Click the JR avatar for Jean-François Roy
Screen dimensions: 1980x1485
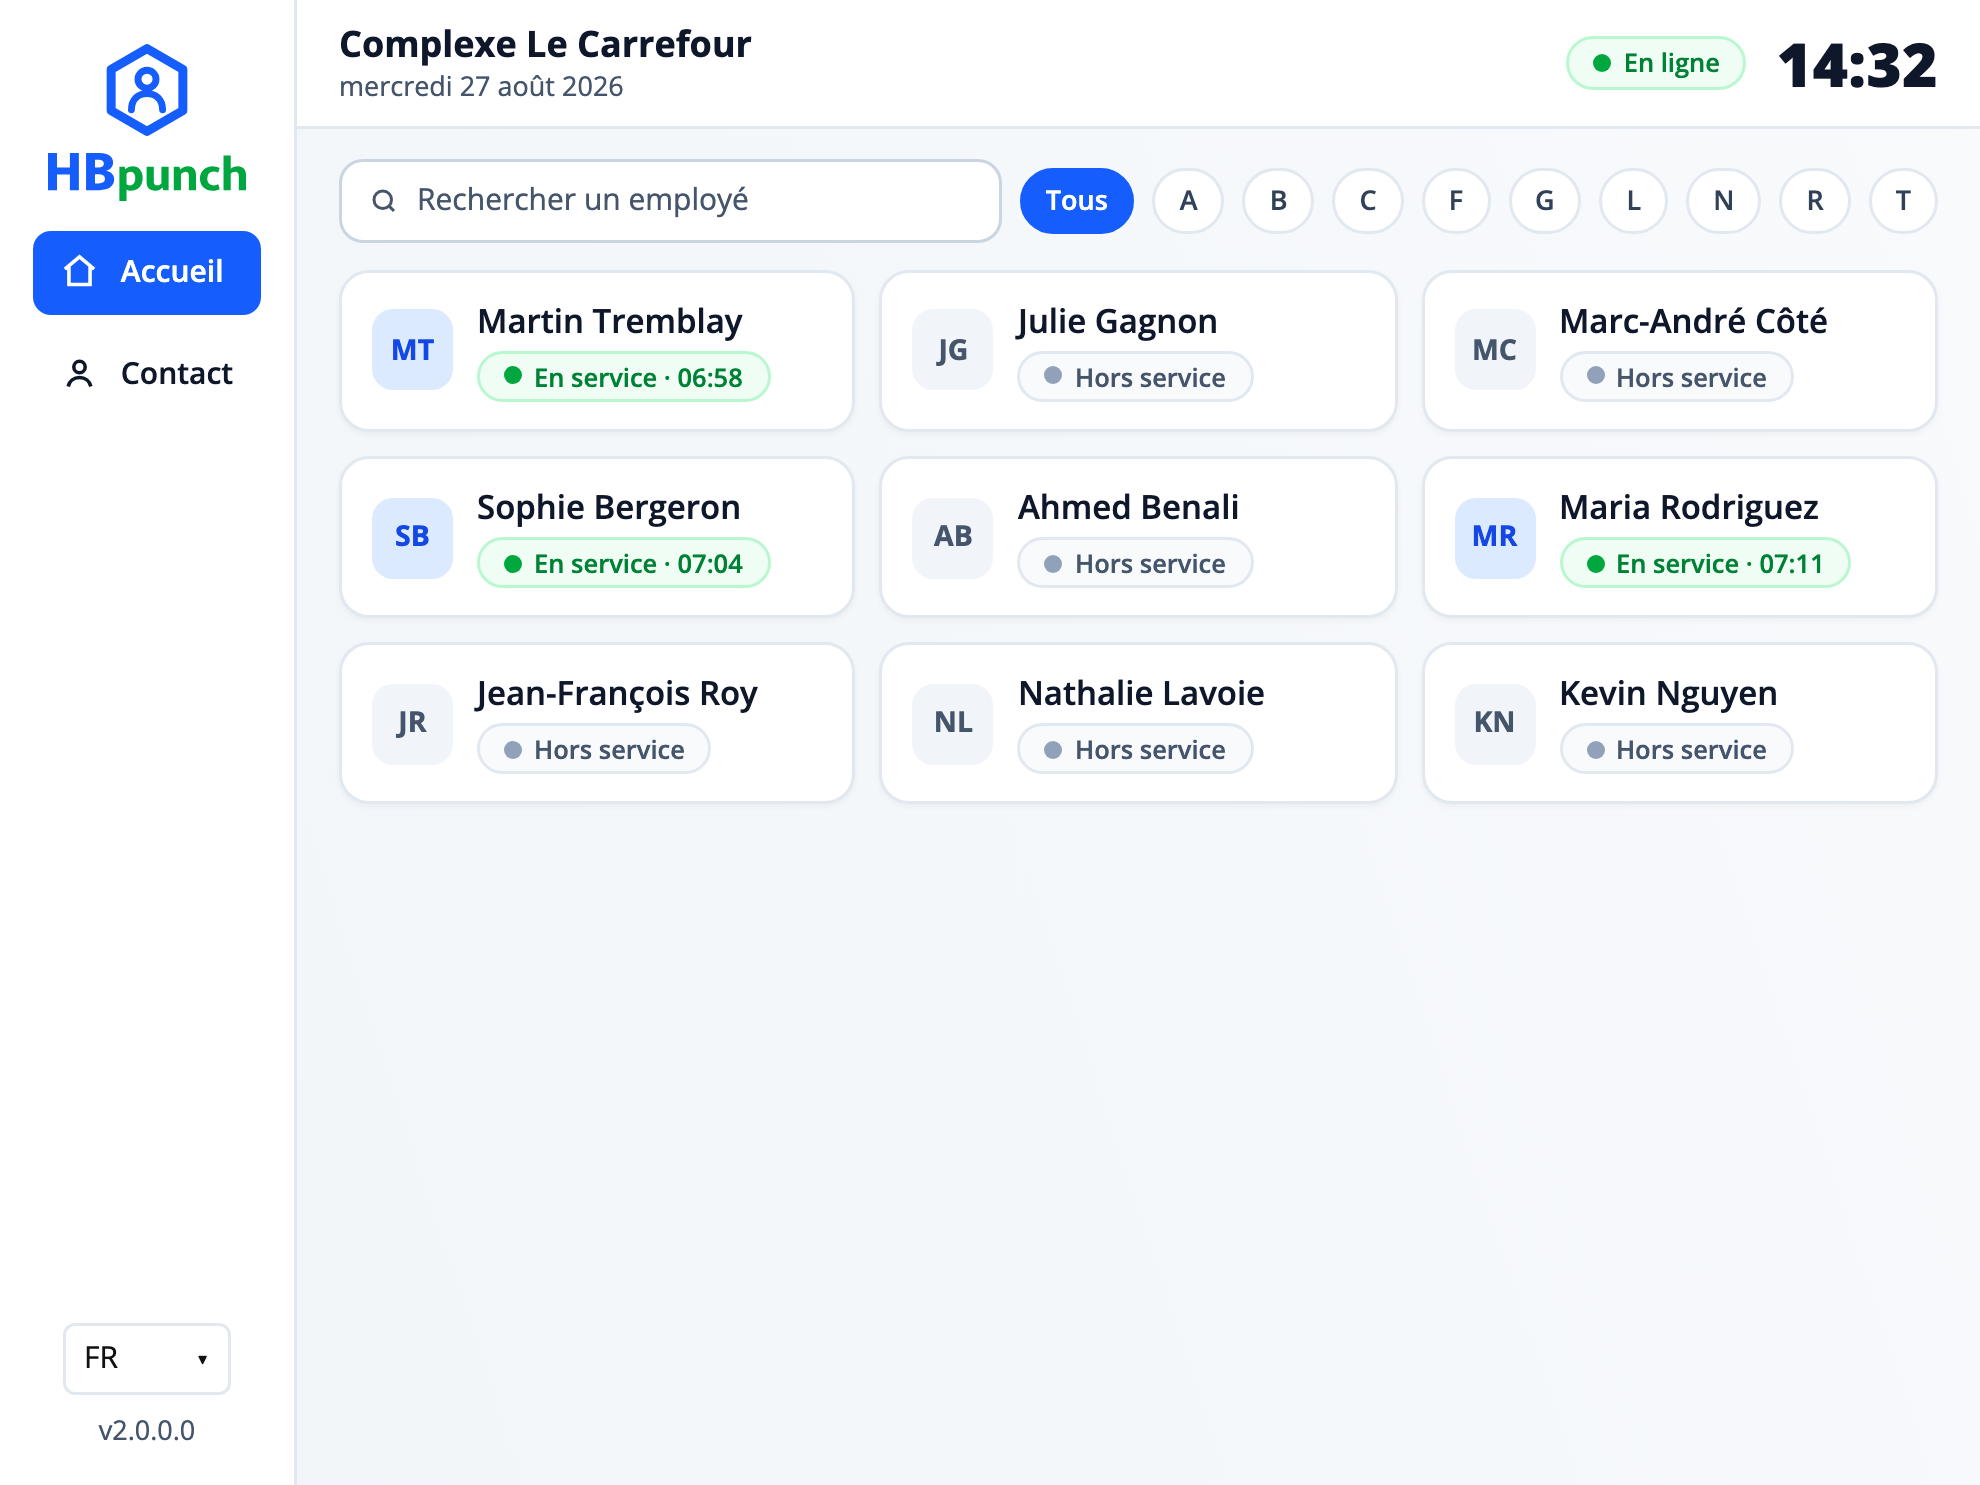412,722
